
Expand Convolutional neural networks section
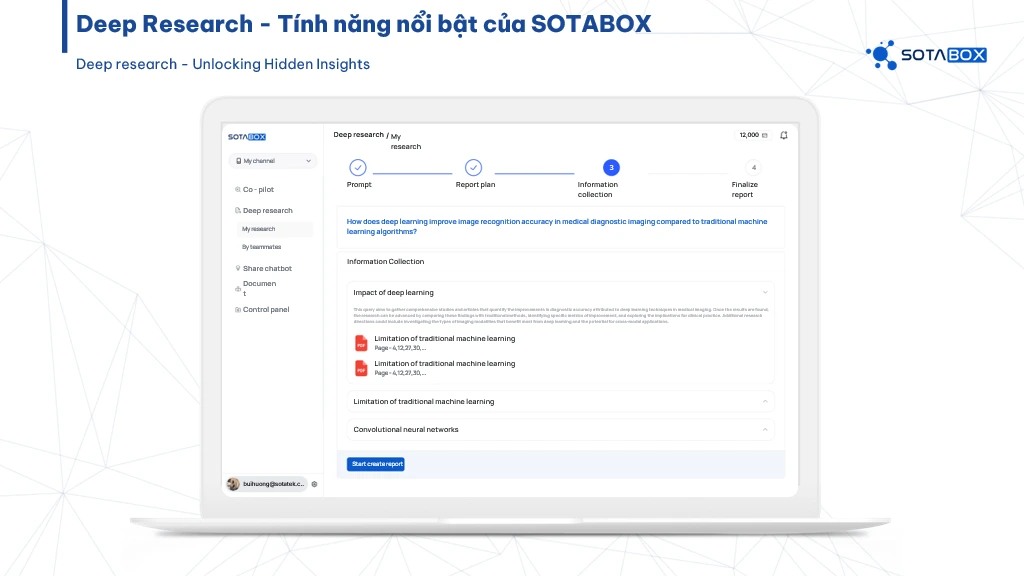pyautogui.click(x=560, y=430)
